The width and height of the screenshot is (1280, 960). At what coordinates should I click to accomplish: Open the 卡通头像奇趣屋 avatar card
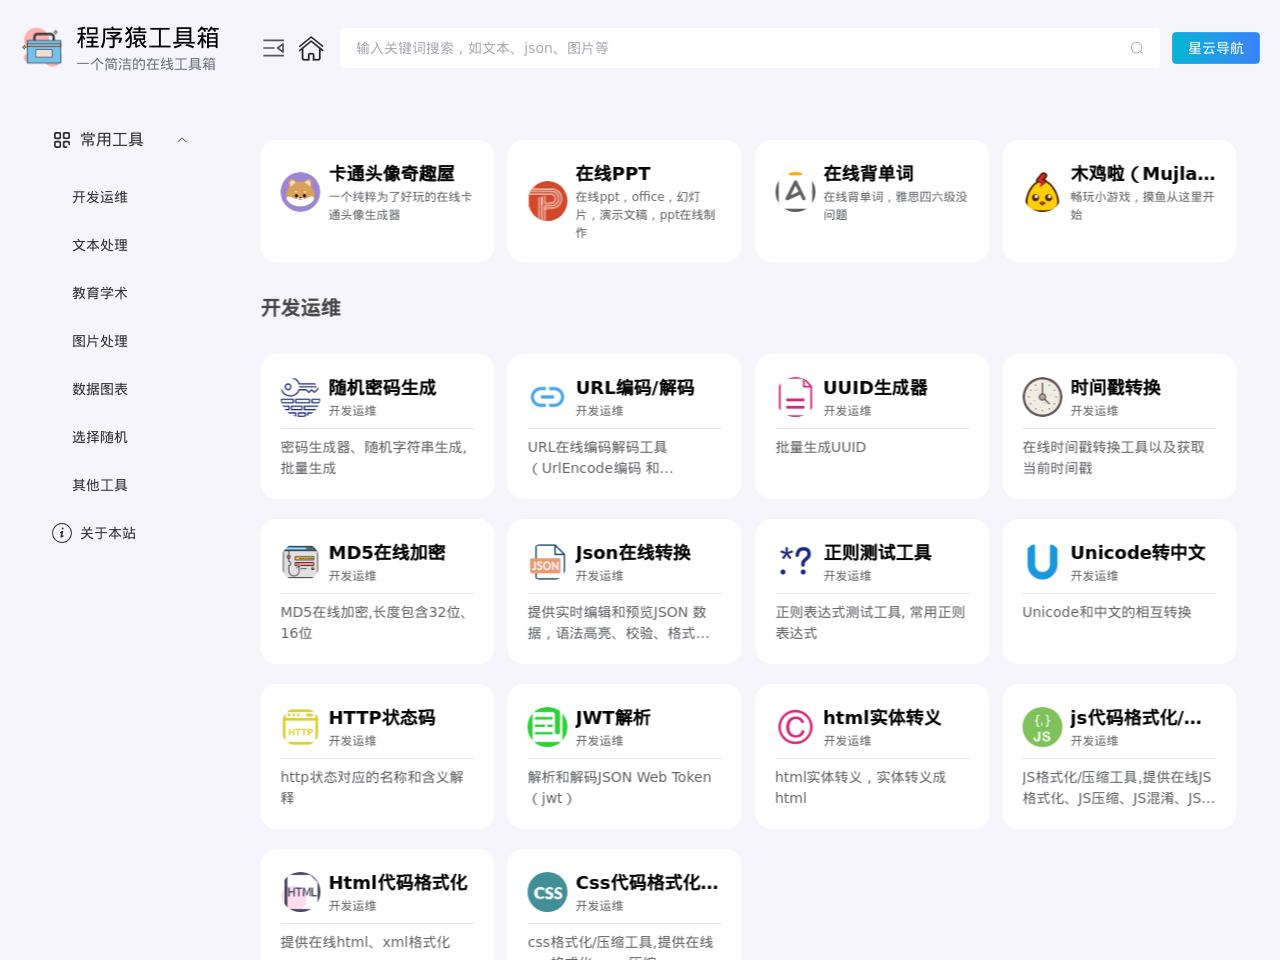coord(377,200)
